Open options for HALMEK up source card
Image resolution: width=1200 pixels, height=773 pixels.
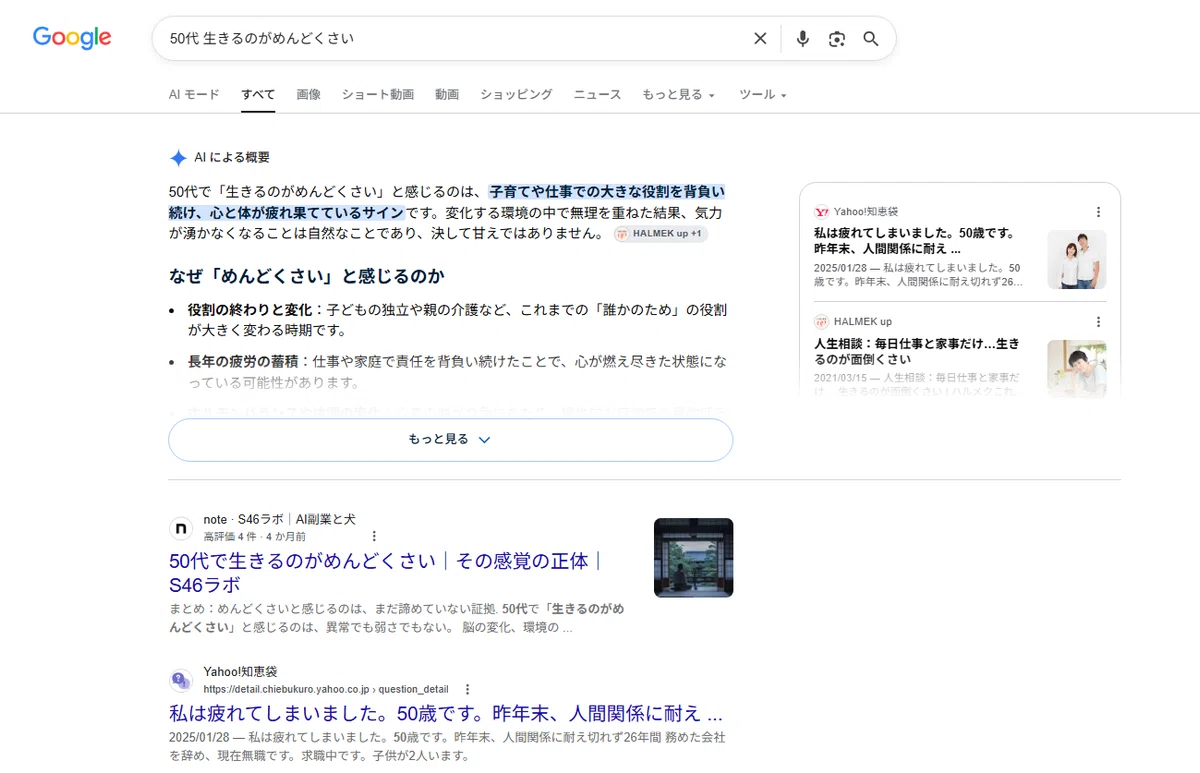(1098, 322)
